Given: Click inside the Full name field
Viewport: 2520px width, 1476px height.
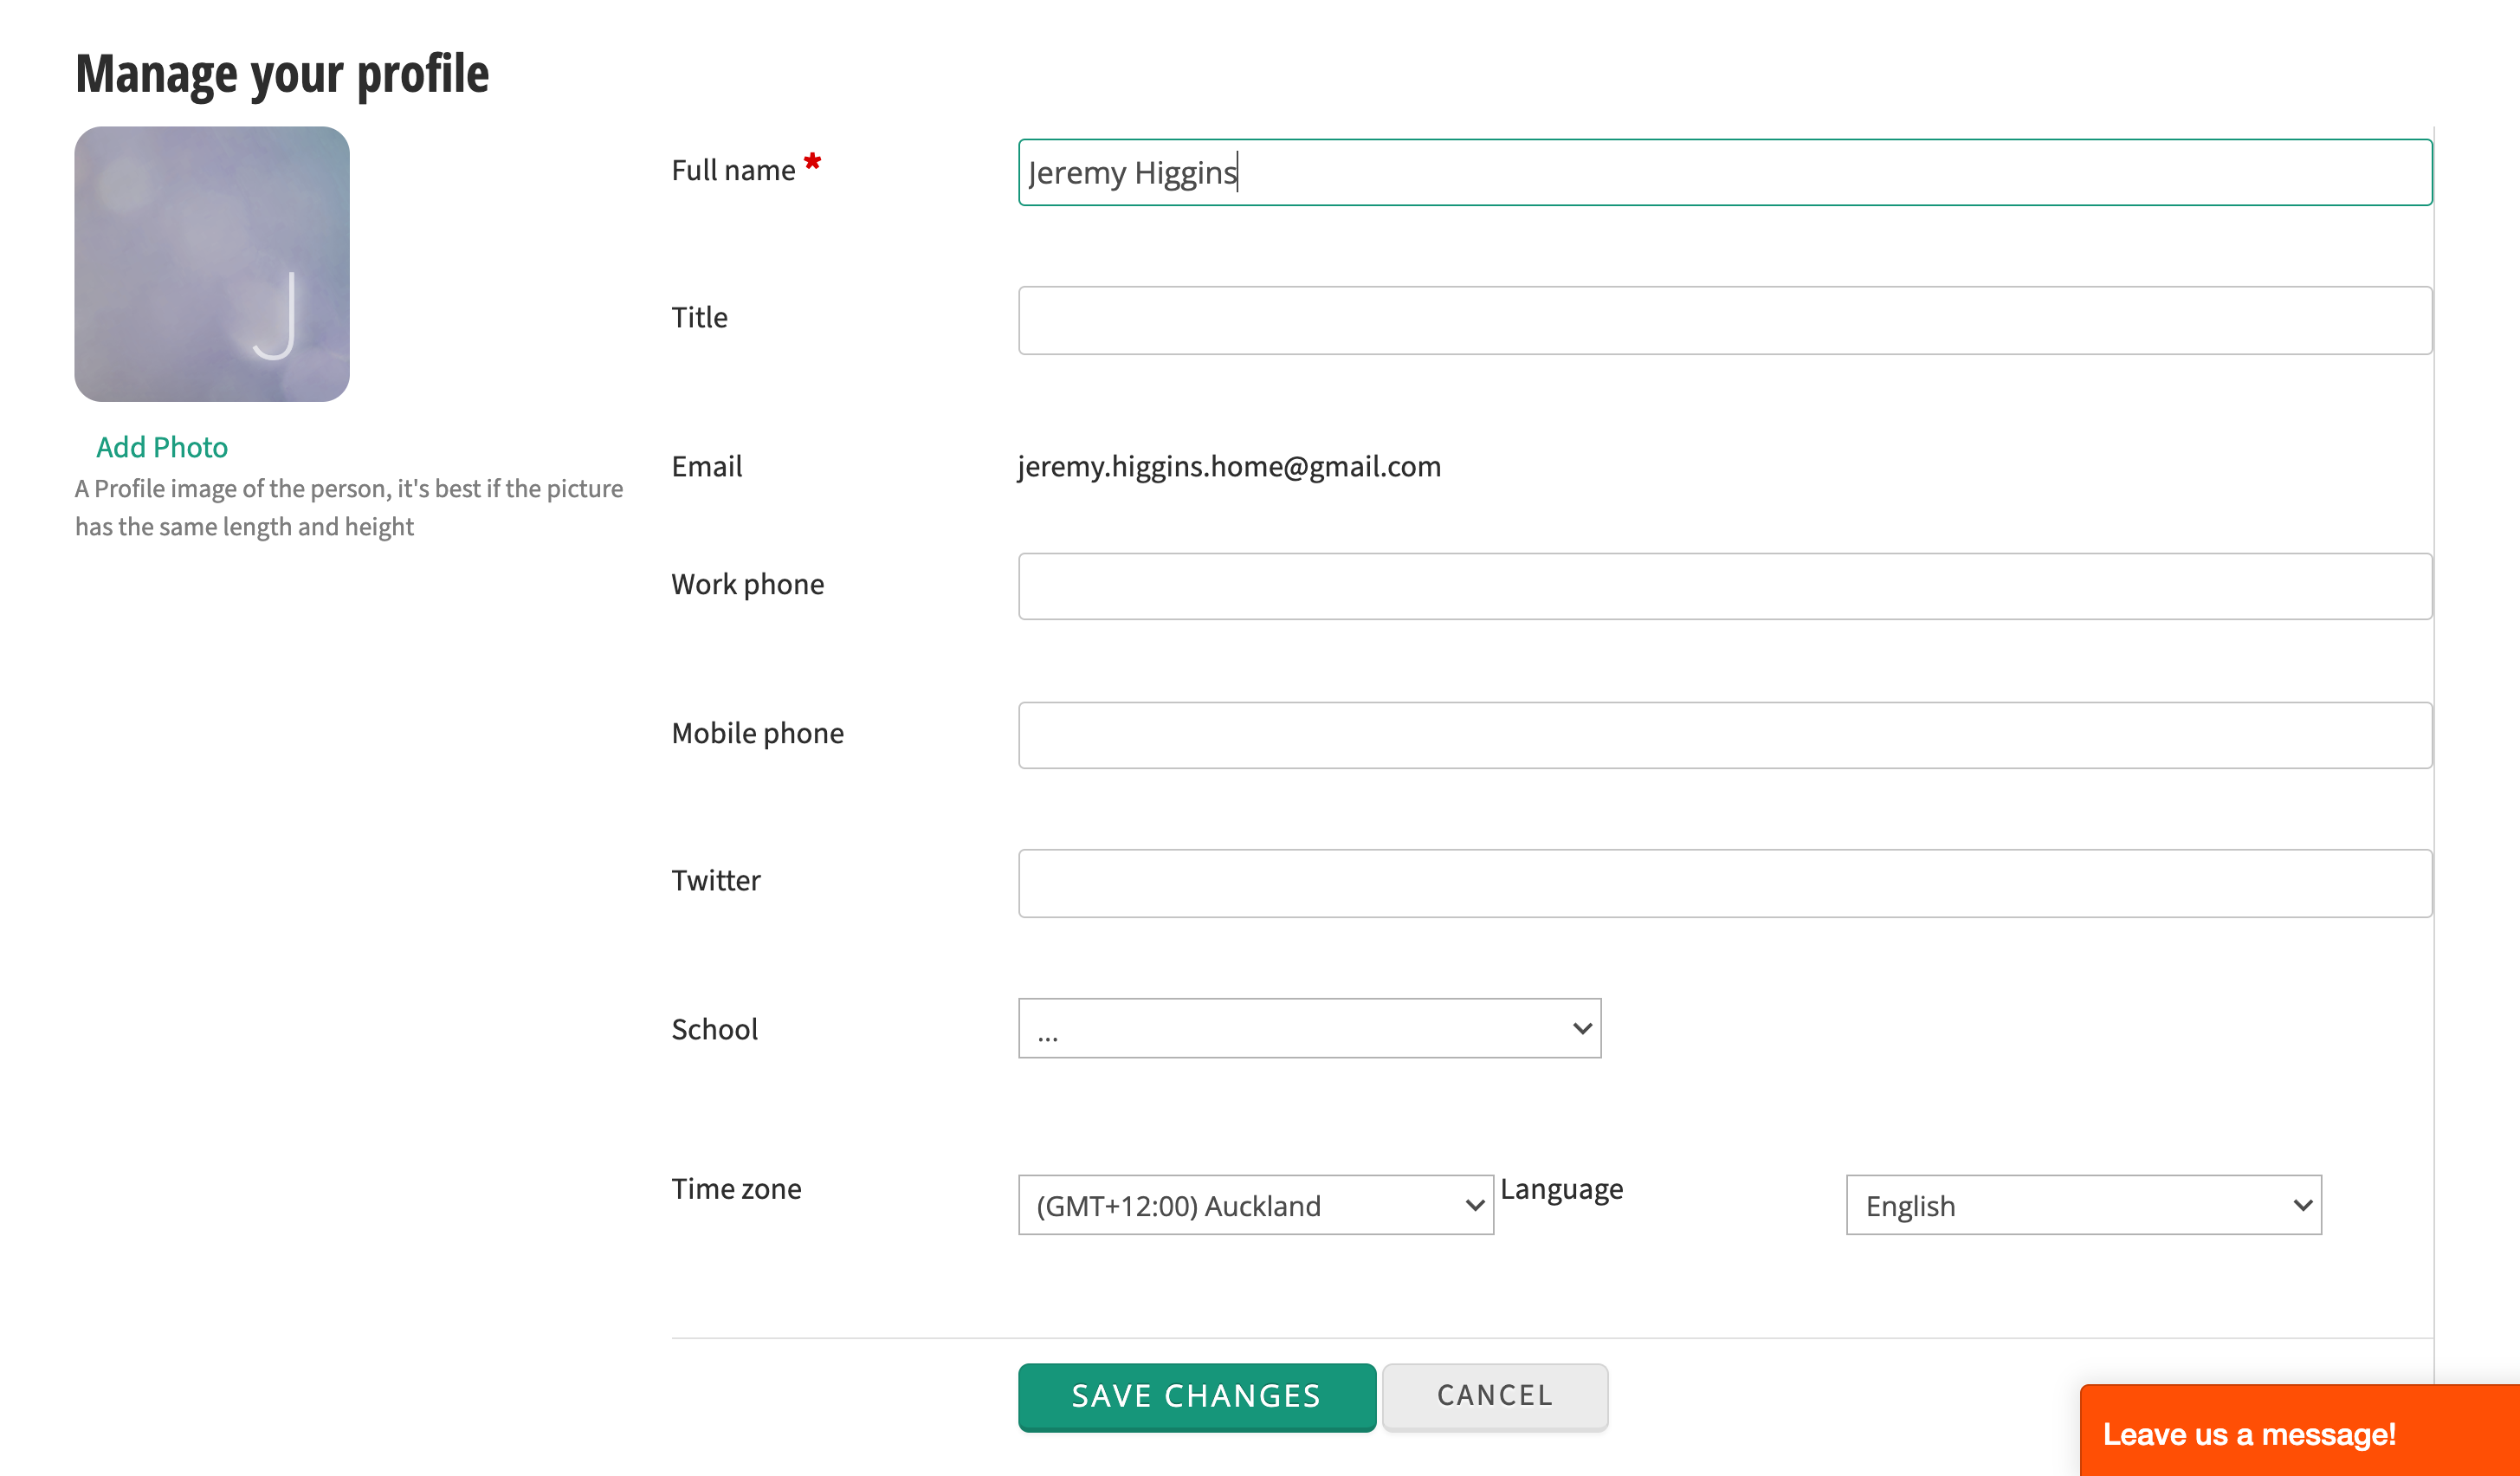Looking at the screenshot, I should tap(1724, 173).
